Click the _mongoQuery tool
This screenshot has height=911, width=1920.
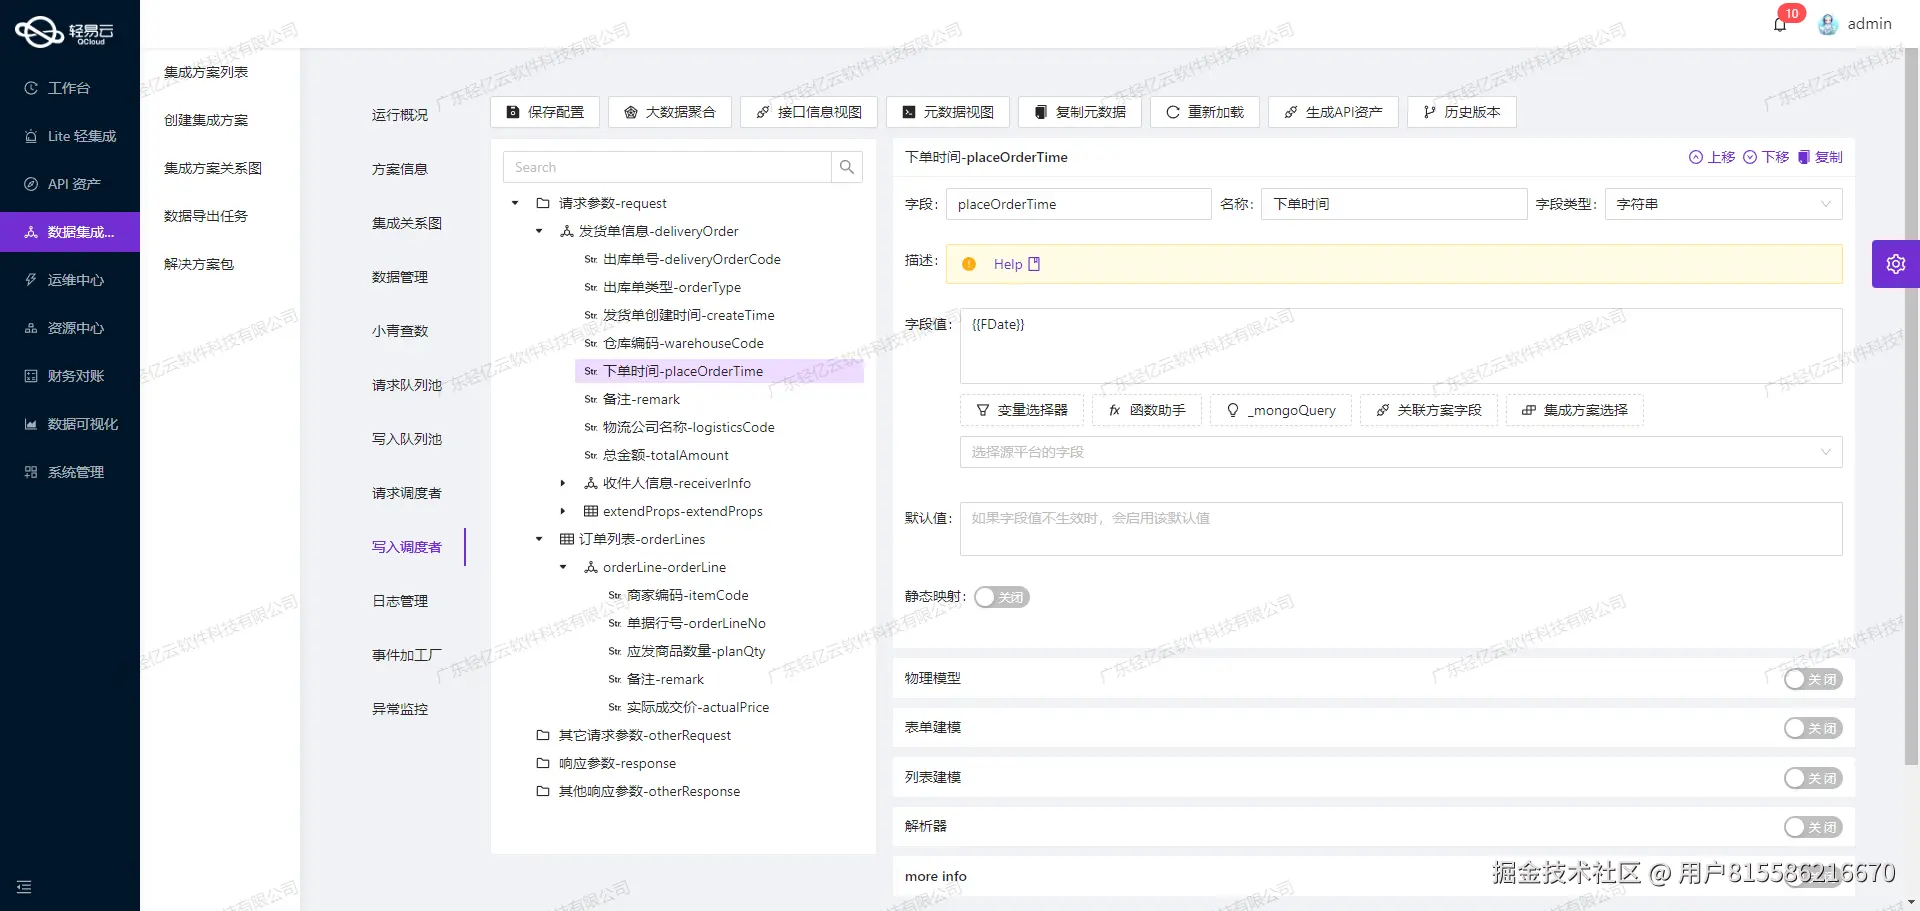click(1281, 410)
